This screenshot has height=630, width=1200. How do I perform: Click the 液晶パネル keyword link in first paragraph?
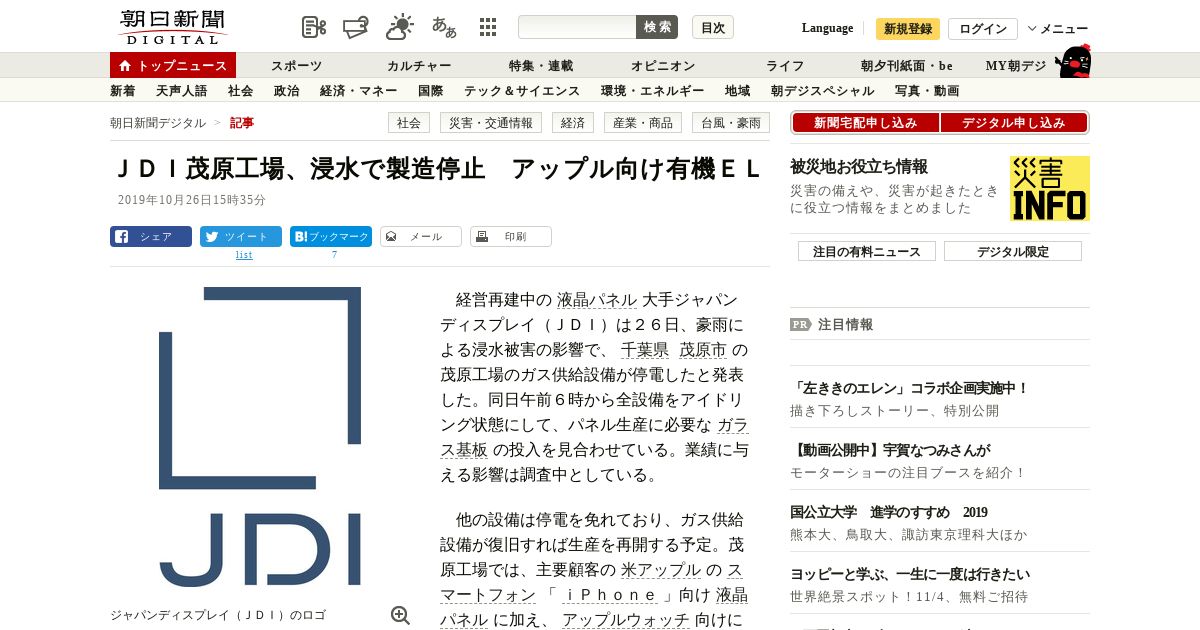click(597, 300)
